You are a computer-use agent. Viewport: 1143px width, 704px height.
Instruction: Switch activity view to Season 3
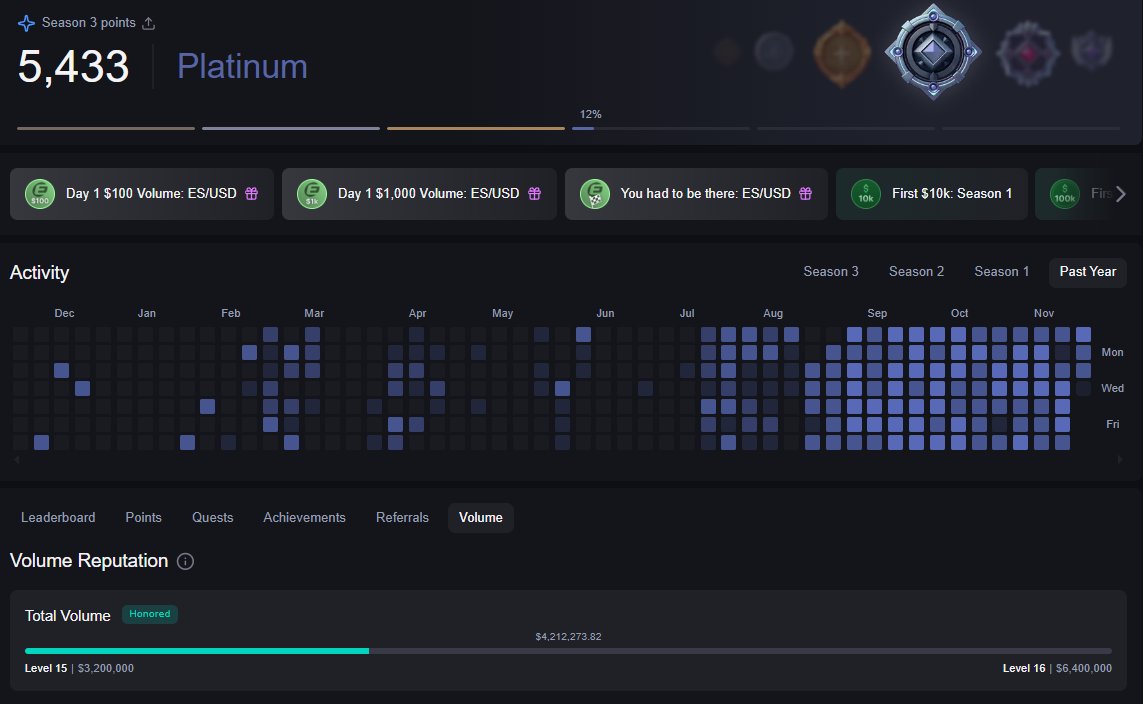(x=831, y=271)
